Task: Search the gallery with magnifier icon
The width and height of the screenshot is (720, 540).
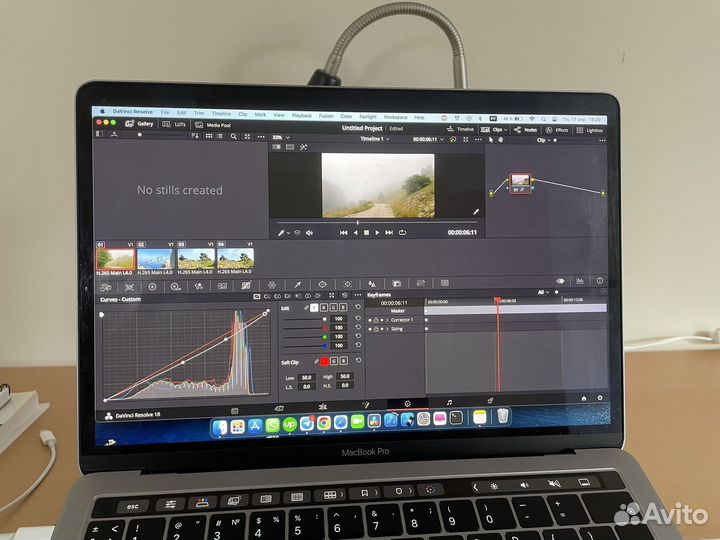Action: [234, 136]
